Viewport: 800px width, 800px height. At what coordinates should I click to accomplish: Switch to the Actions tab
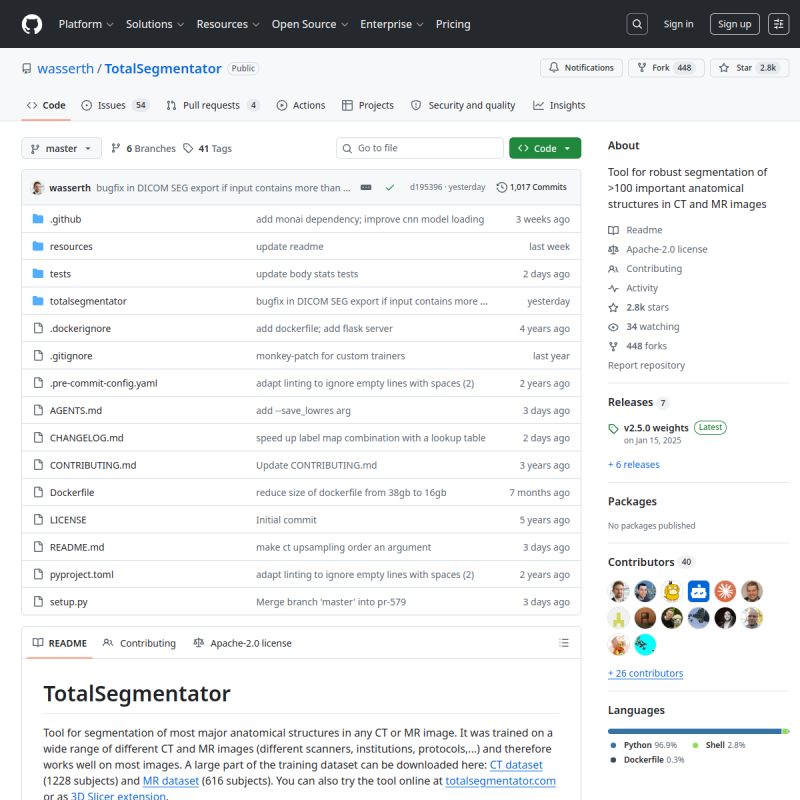click(301, 105)
